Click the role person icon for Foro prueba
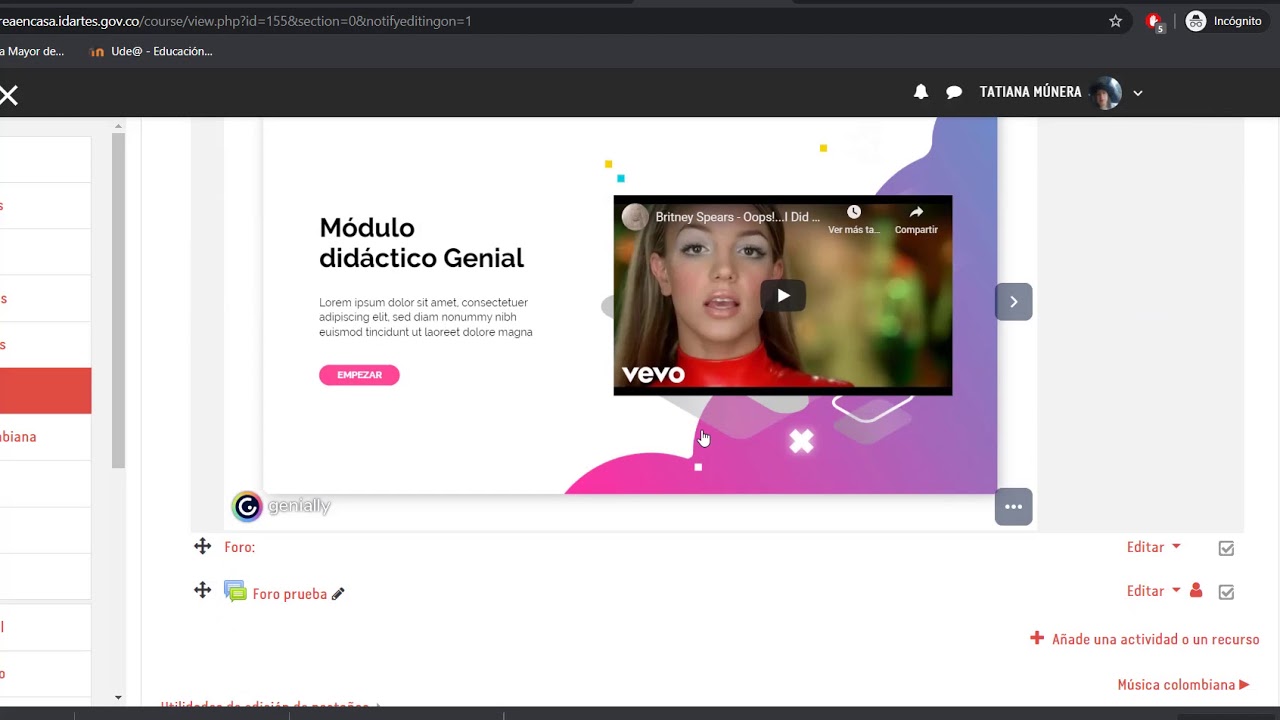Screen dimensions: 1280x720 pos(1196,590)
